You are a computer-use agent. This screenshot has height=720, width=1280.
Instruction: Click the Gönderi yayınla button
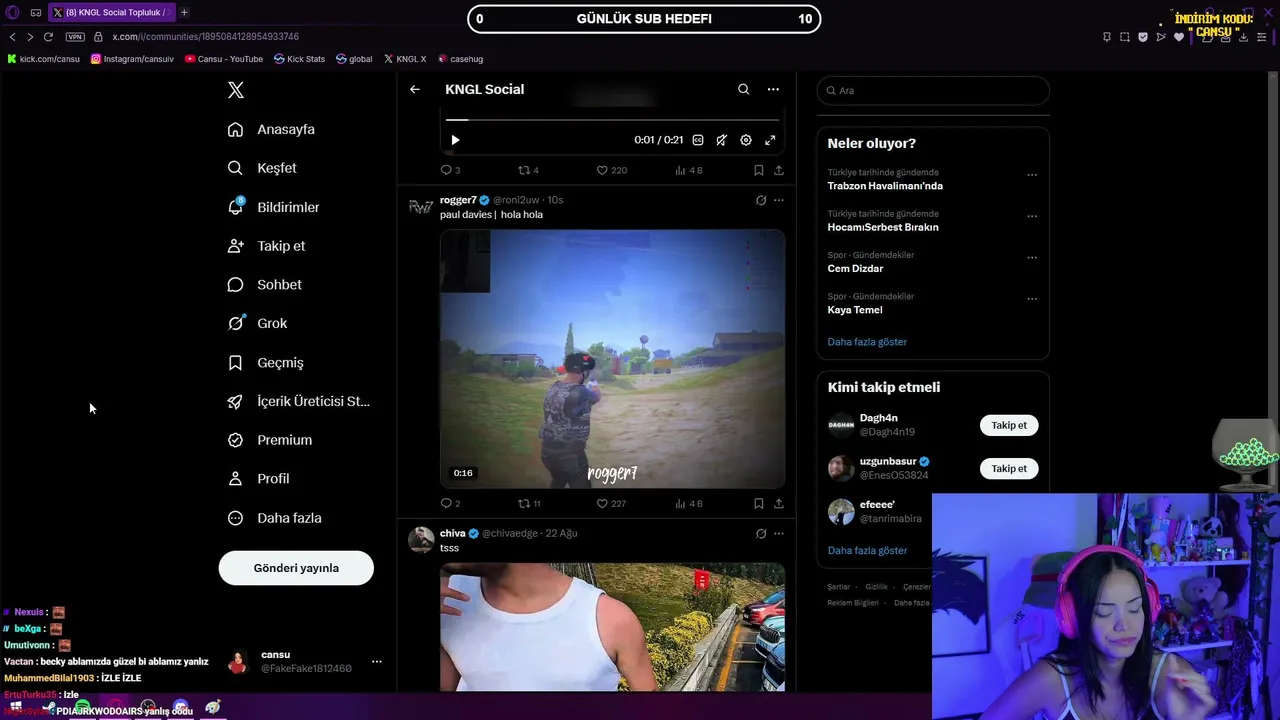click(x=296, y=568)
